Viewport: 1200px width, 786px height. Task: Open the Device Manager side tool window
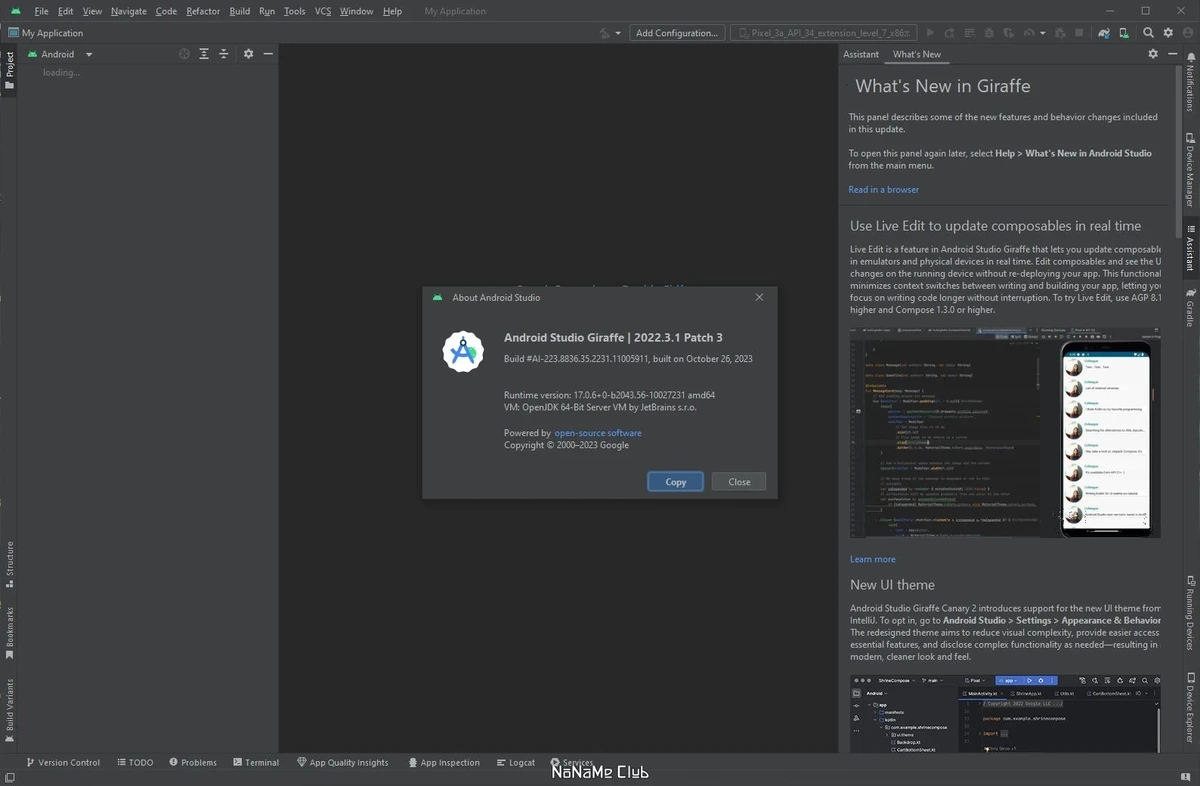point(1190,170)
